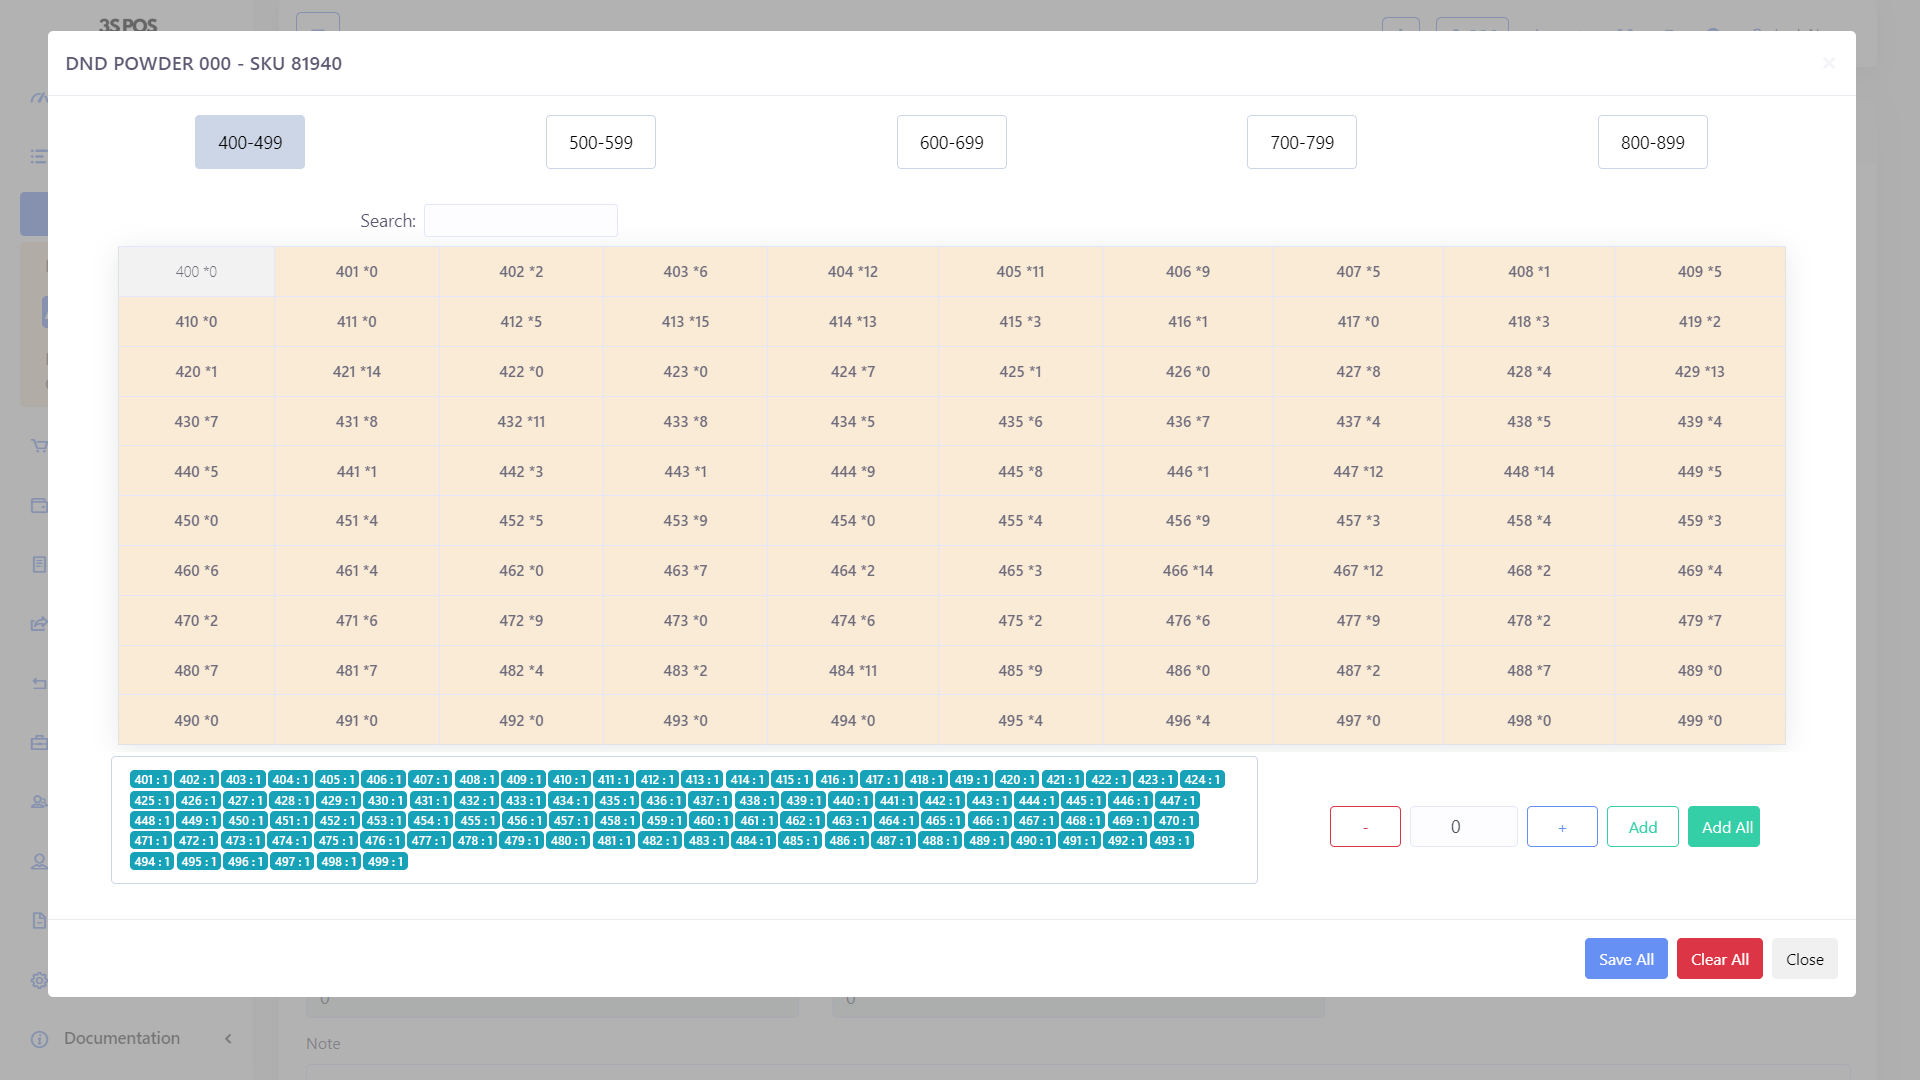Select color cell 429 *13
1920x1080 pixels.
1699,372
